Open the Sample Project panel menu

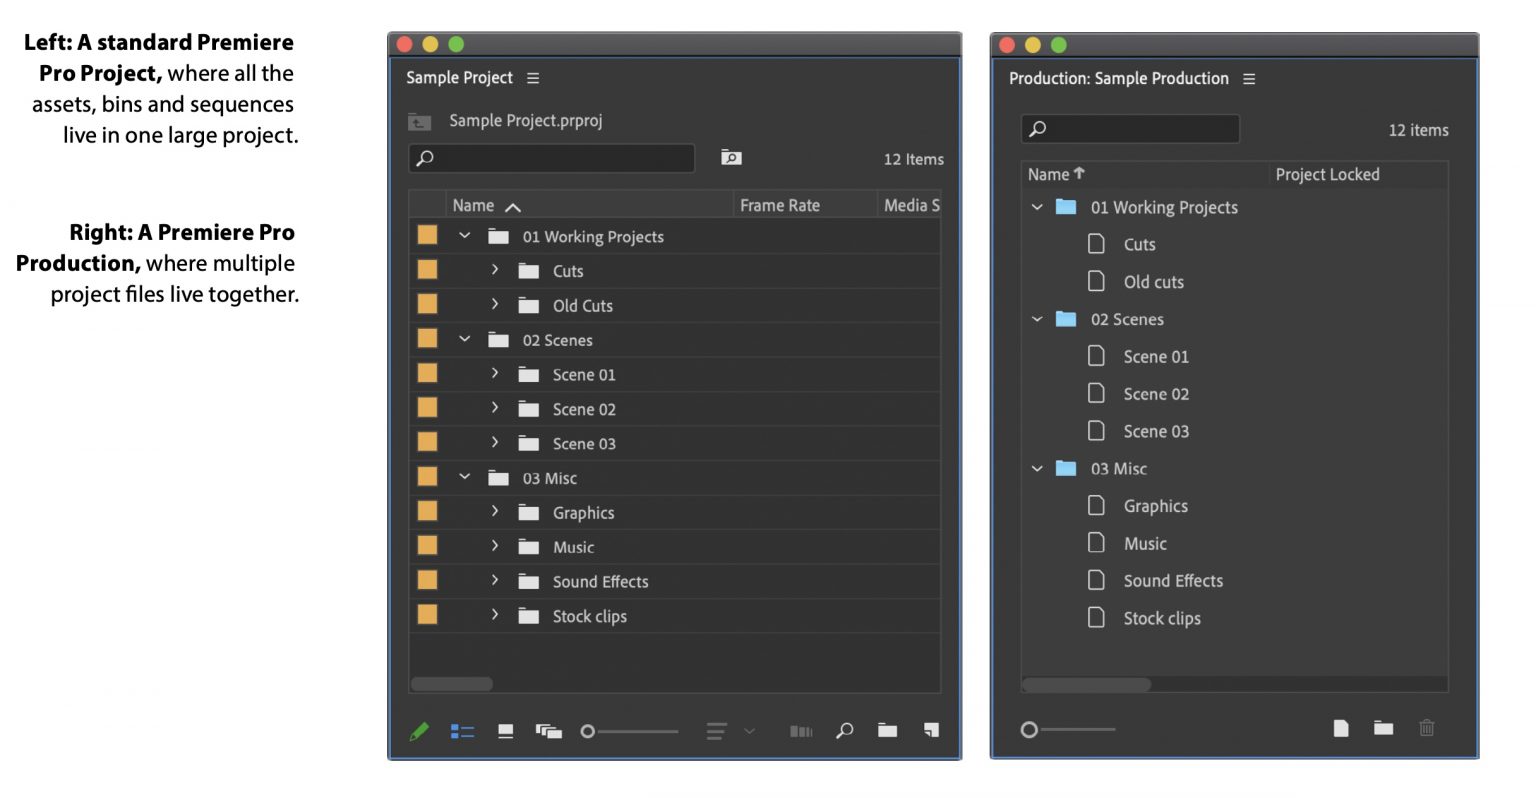(533, 78)
